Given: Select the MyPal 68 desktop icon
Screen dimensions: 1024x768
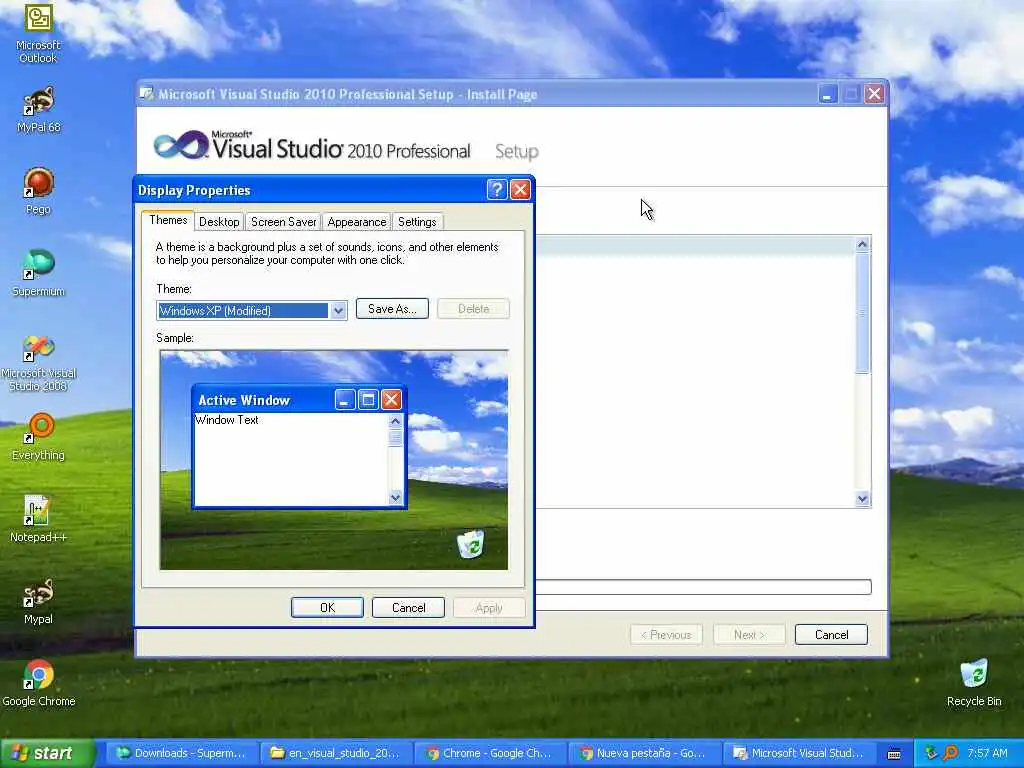Looking at the screenshot, I should (x=39, y=110).
